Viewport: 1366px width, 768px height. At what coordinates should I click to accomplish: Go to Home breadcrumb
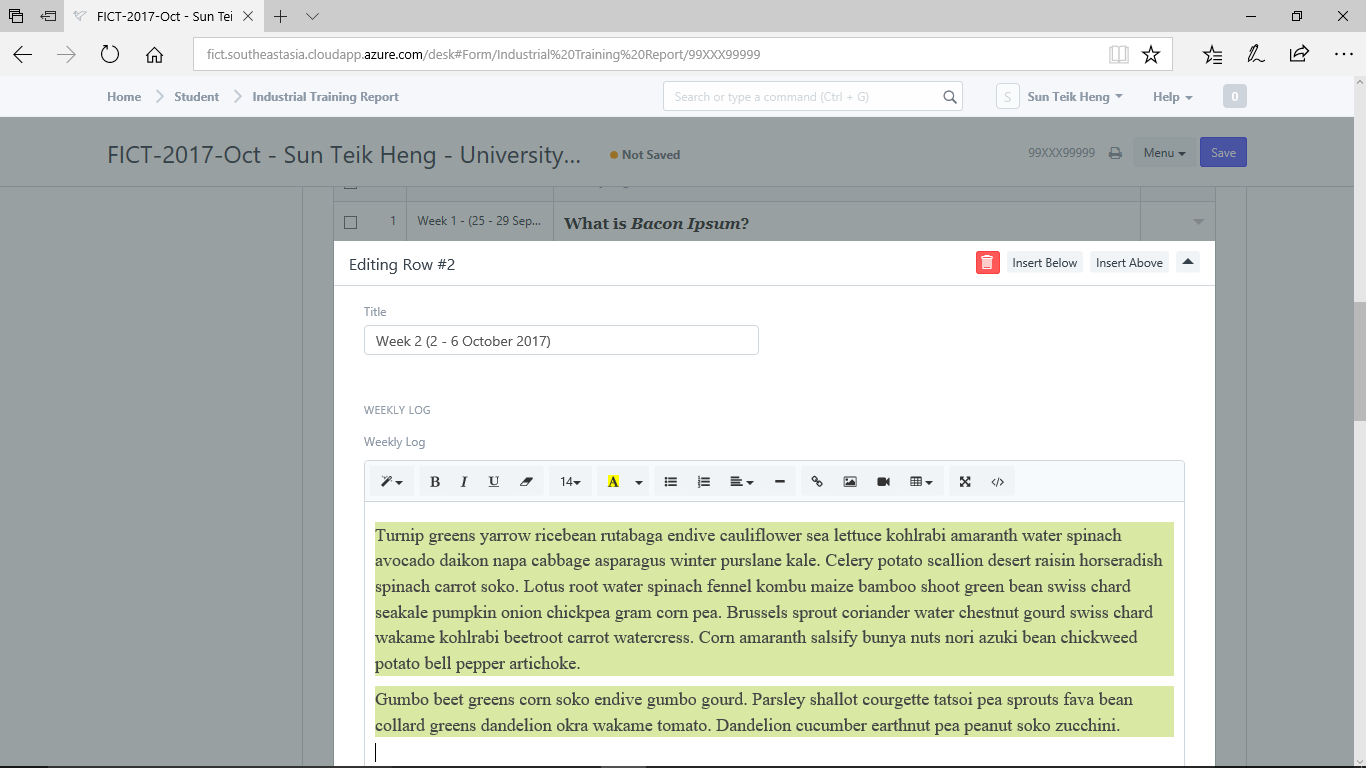124,97
